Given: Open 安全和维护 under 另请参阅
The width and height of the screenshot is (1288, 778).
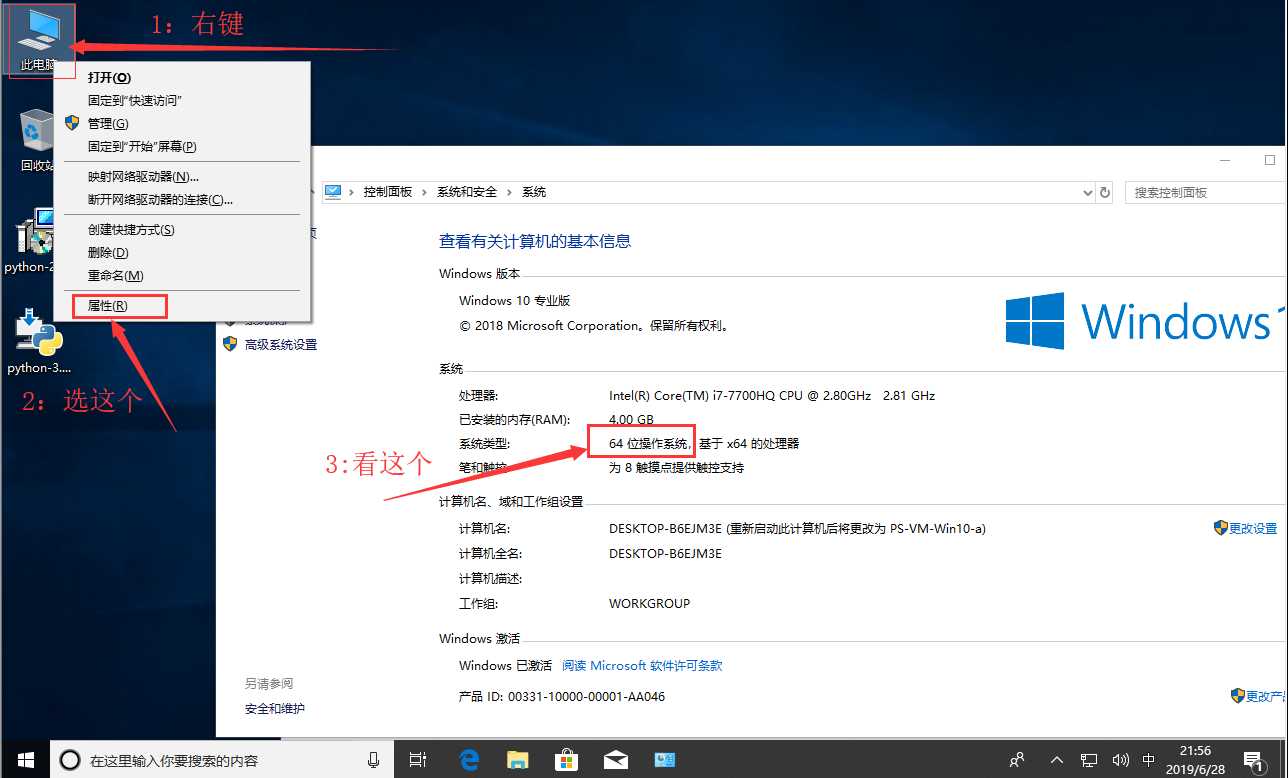Looking at the screenshot, I should [x=275, y=708].
